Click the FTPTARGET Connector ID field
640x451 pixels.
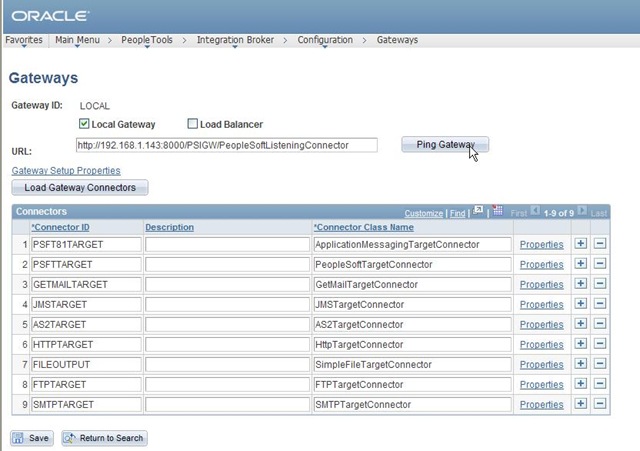[86, 384]
